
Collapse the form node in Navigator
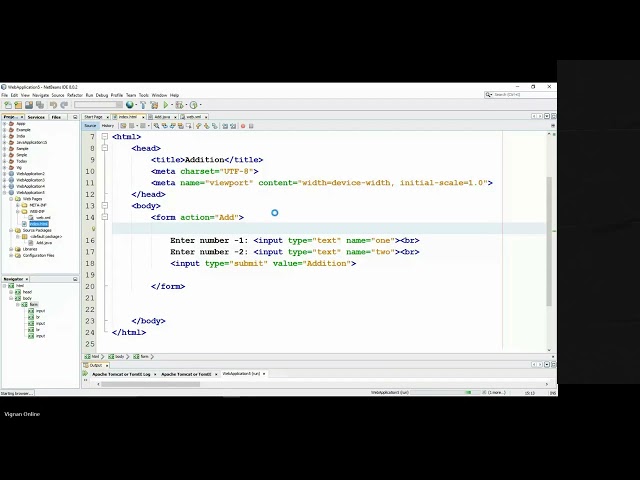(x=18, y=304)
